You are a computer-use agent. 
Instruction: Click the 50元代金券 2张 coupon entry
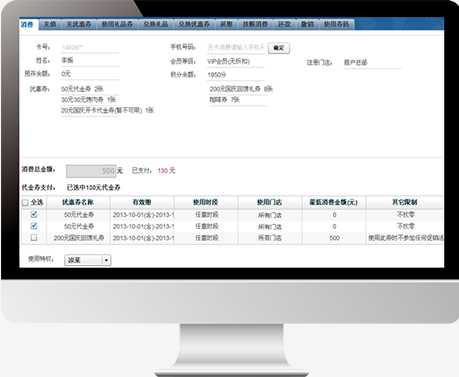coord(82,89)
